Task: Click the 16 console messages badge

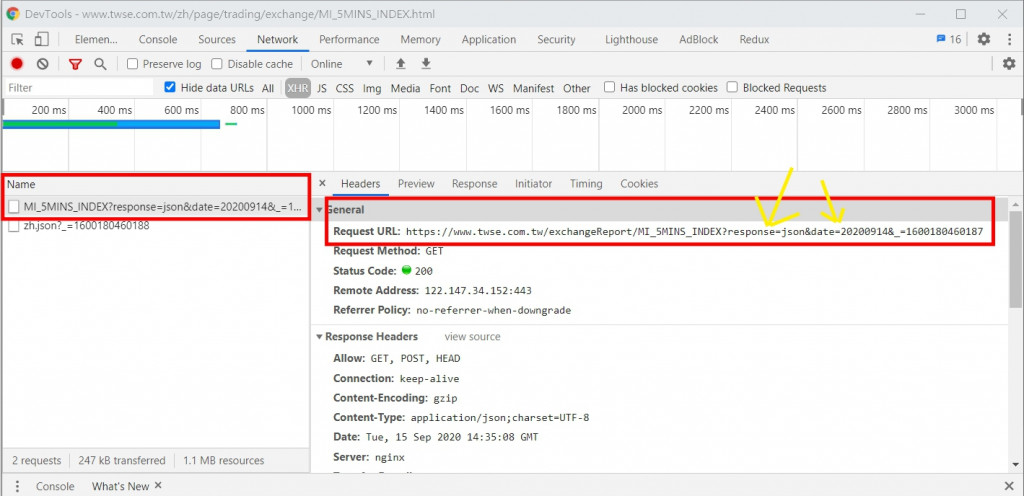Action: [949, 39]
